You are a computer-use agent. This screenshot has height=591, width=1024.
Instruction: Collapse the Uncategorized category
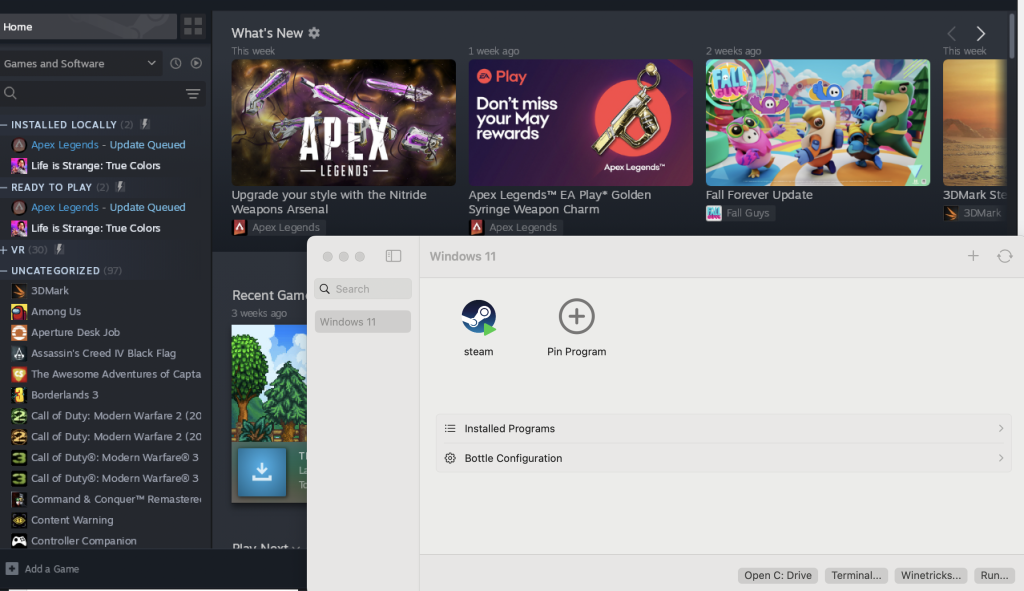(5, 270)
